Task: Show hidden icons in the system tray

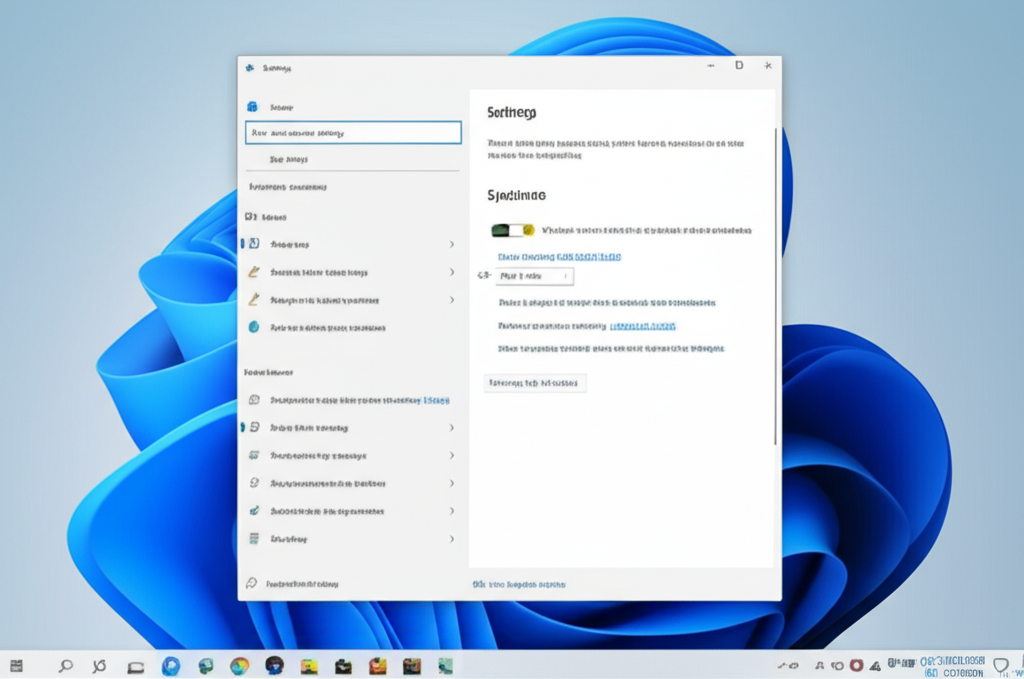Action: coord(781,665)
